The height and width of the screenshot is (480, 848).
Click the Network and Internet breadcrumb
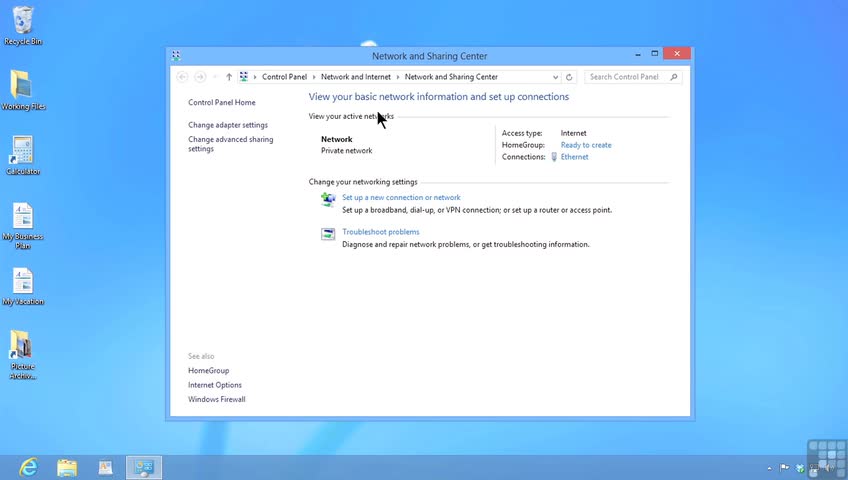[x=356, y=77]
